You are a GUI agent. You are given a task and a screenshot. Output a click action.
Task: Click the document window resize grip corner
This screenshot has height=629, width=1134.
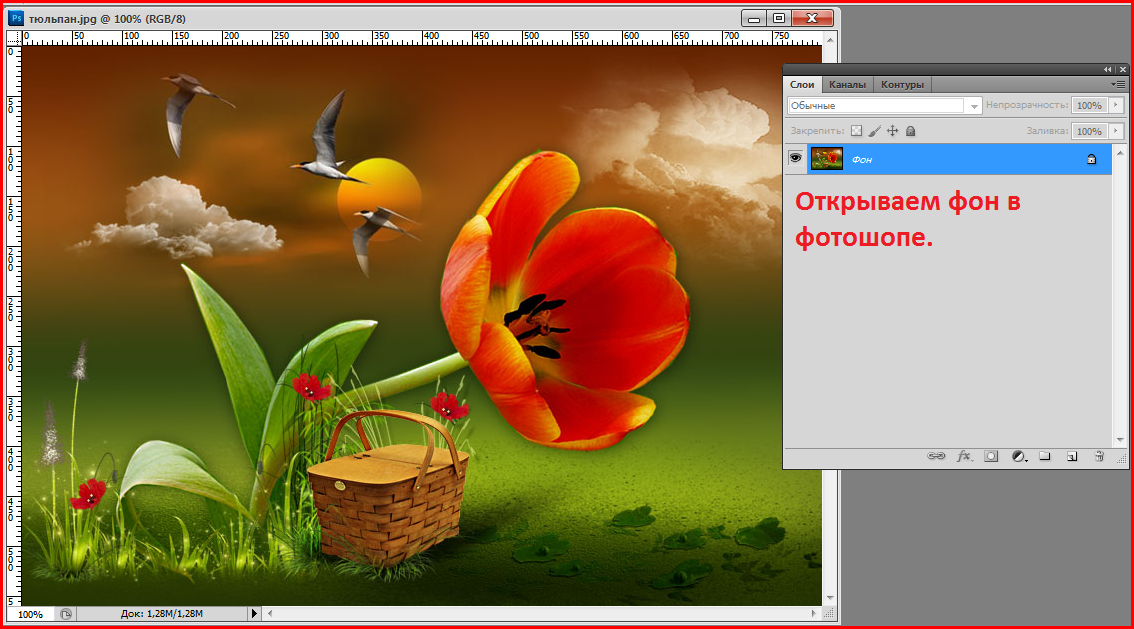tap(830, 614)
